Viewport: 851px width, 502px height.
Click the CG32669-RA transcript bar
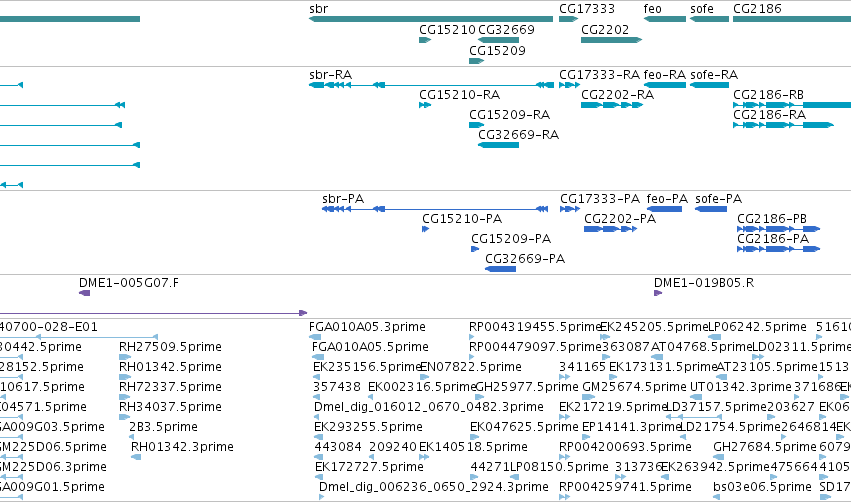pos(498,145)
